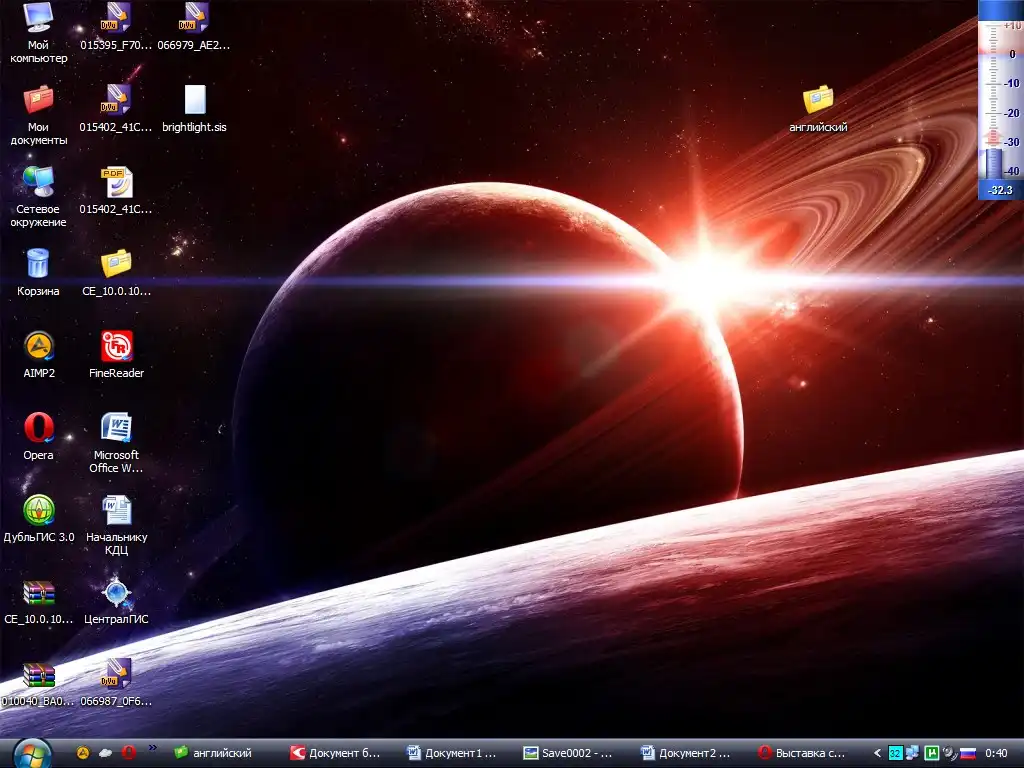Select the ЦентралГИС desktop icon
The image size is (1024, 768).
[116, 593]
